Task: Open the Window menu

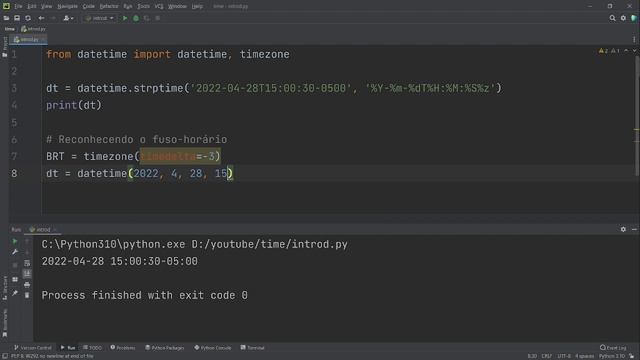Action: pyautogui.click(x=177, y=6)
